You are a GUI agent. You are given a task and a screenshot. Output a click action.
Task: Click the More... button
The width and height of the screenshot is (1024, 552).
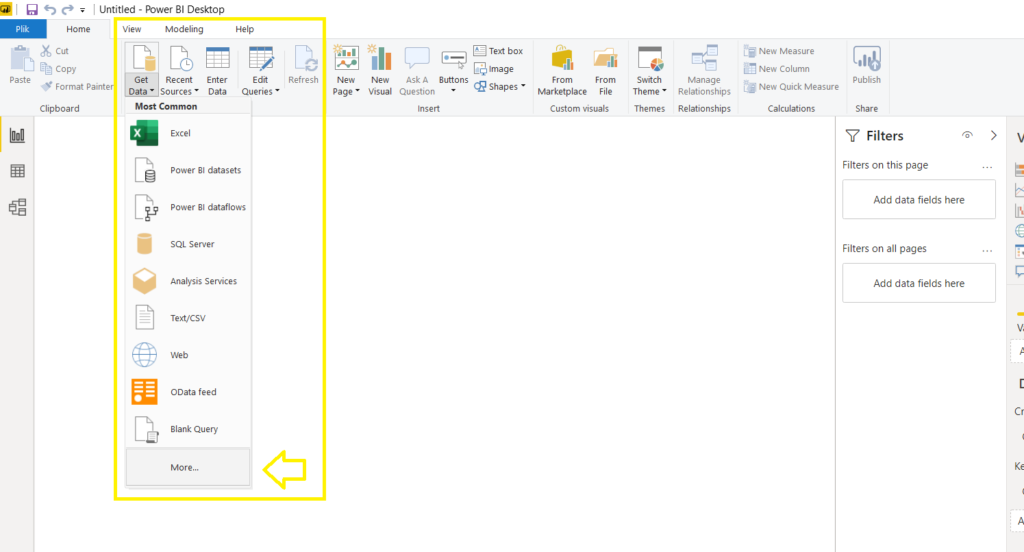(x=188, y=467)
